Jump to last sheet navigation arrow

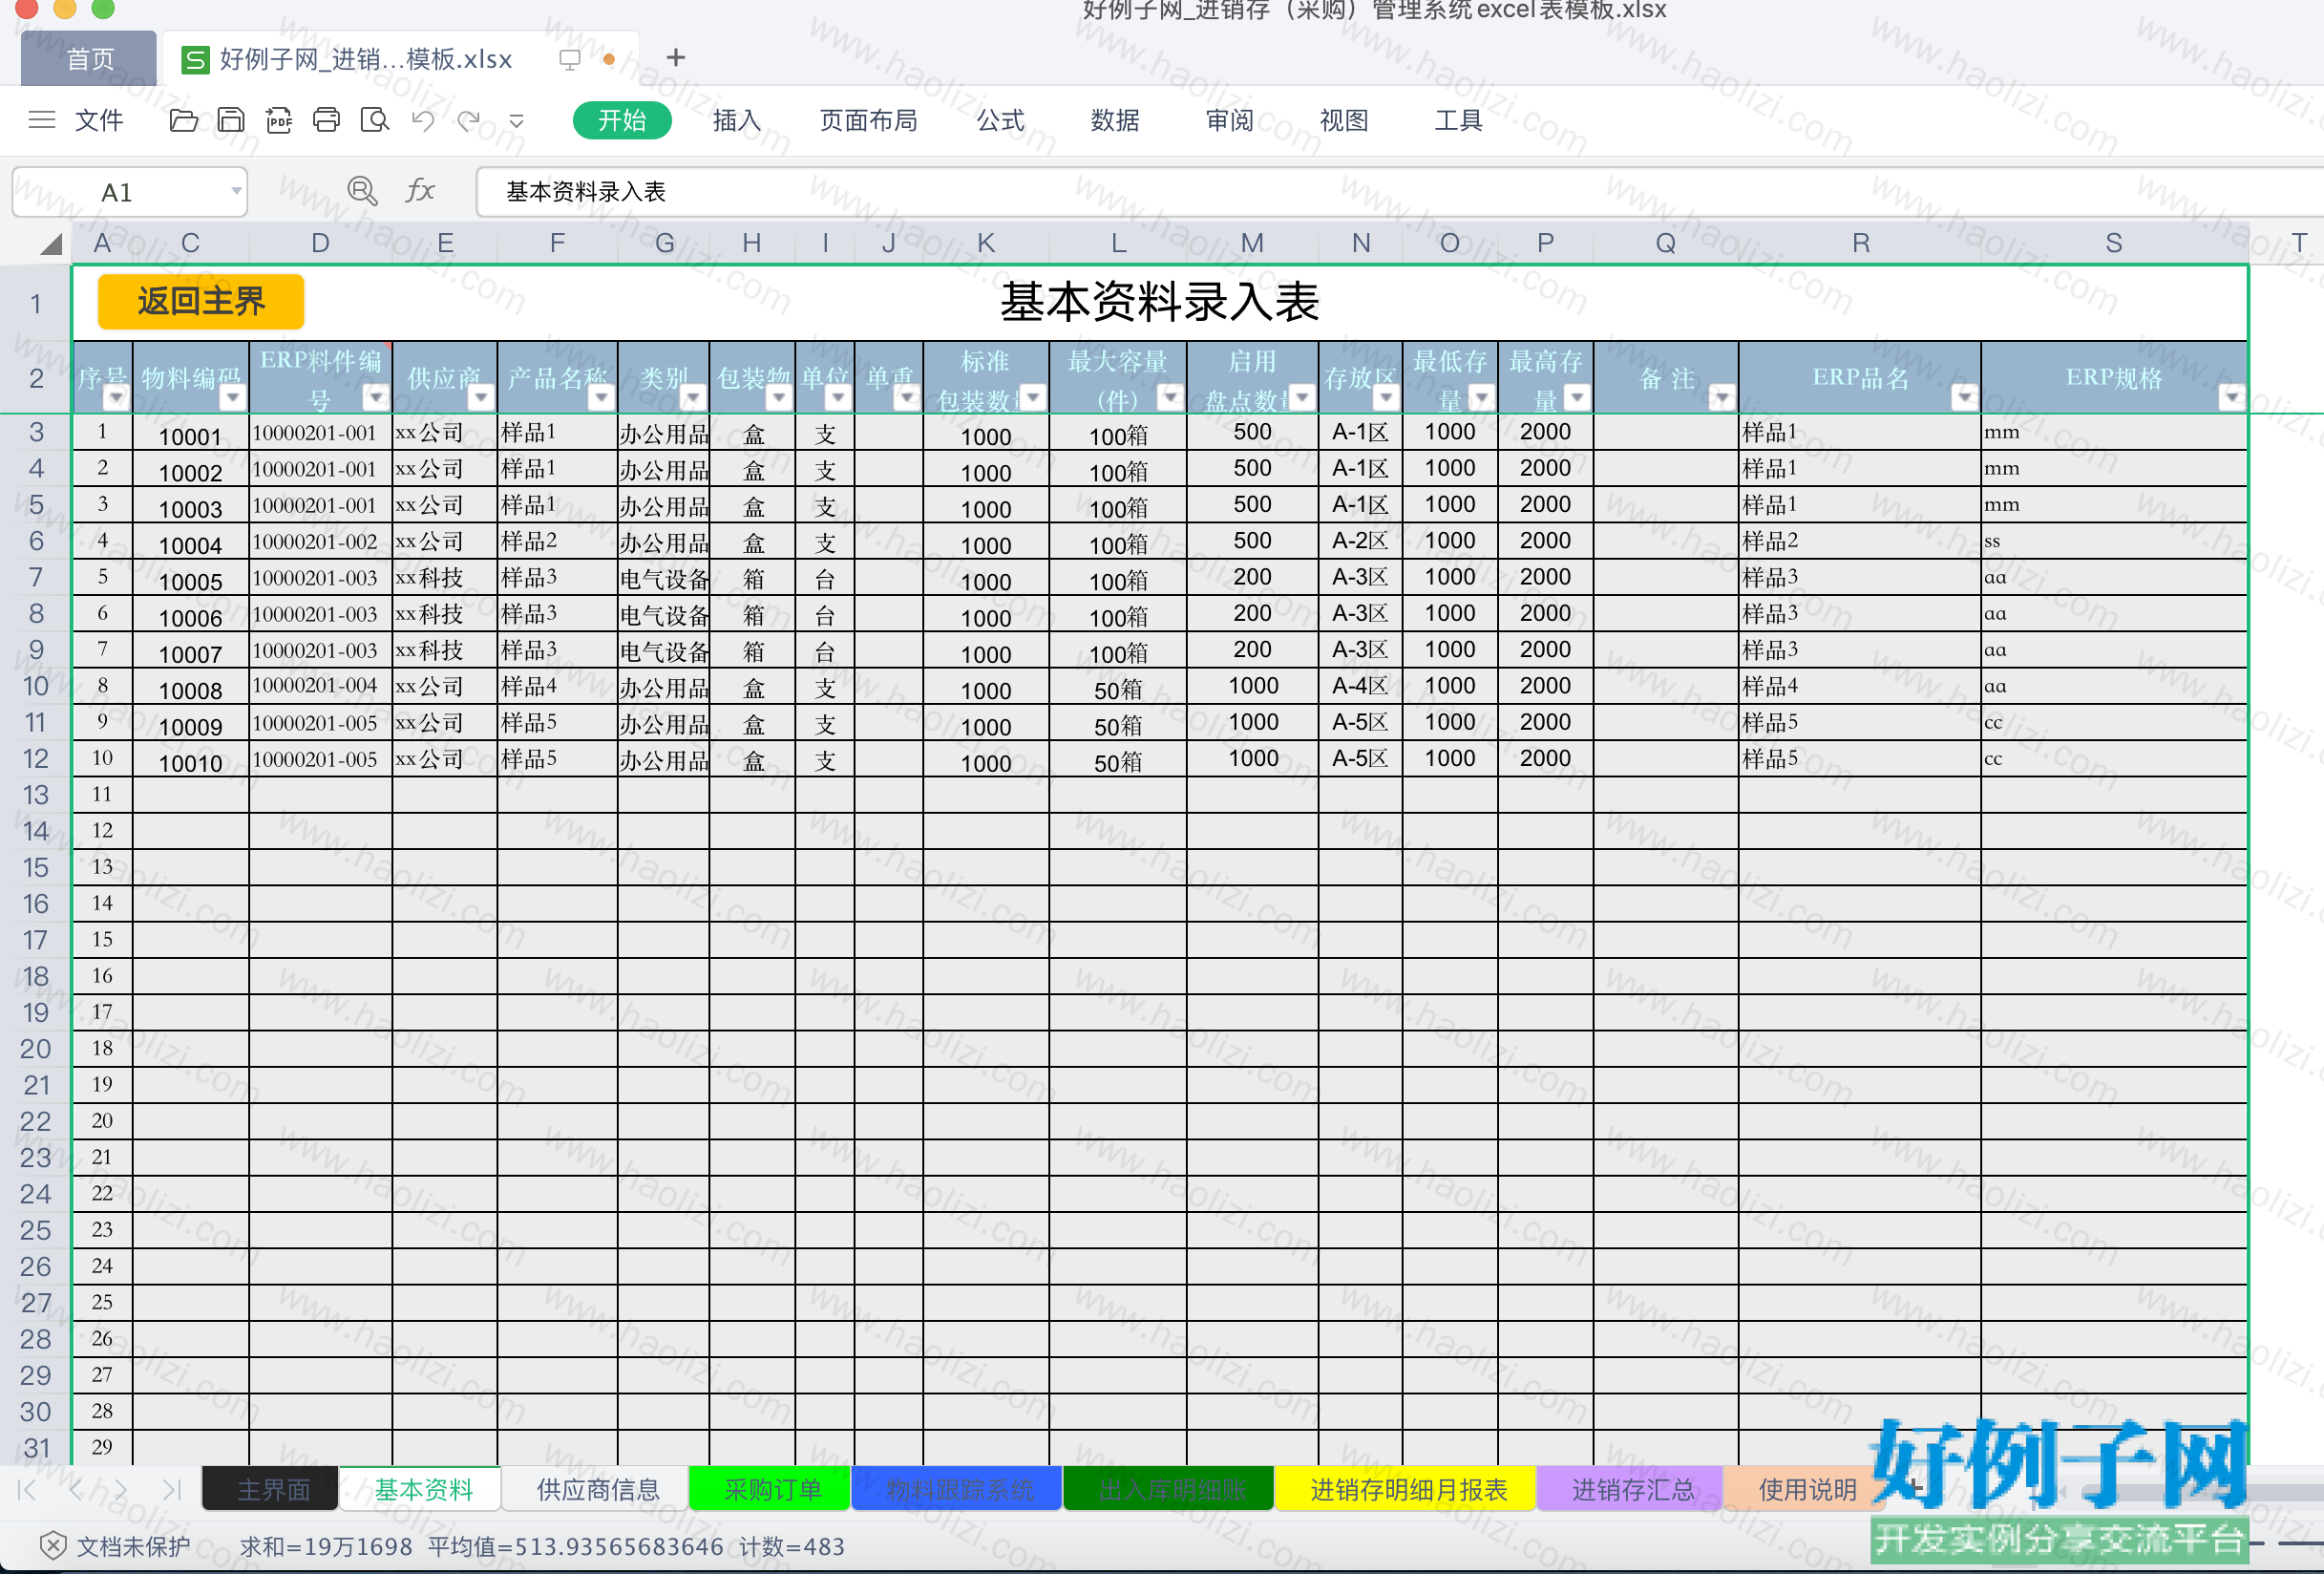171,1490
